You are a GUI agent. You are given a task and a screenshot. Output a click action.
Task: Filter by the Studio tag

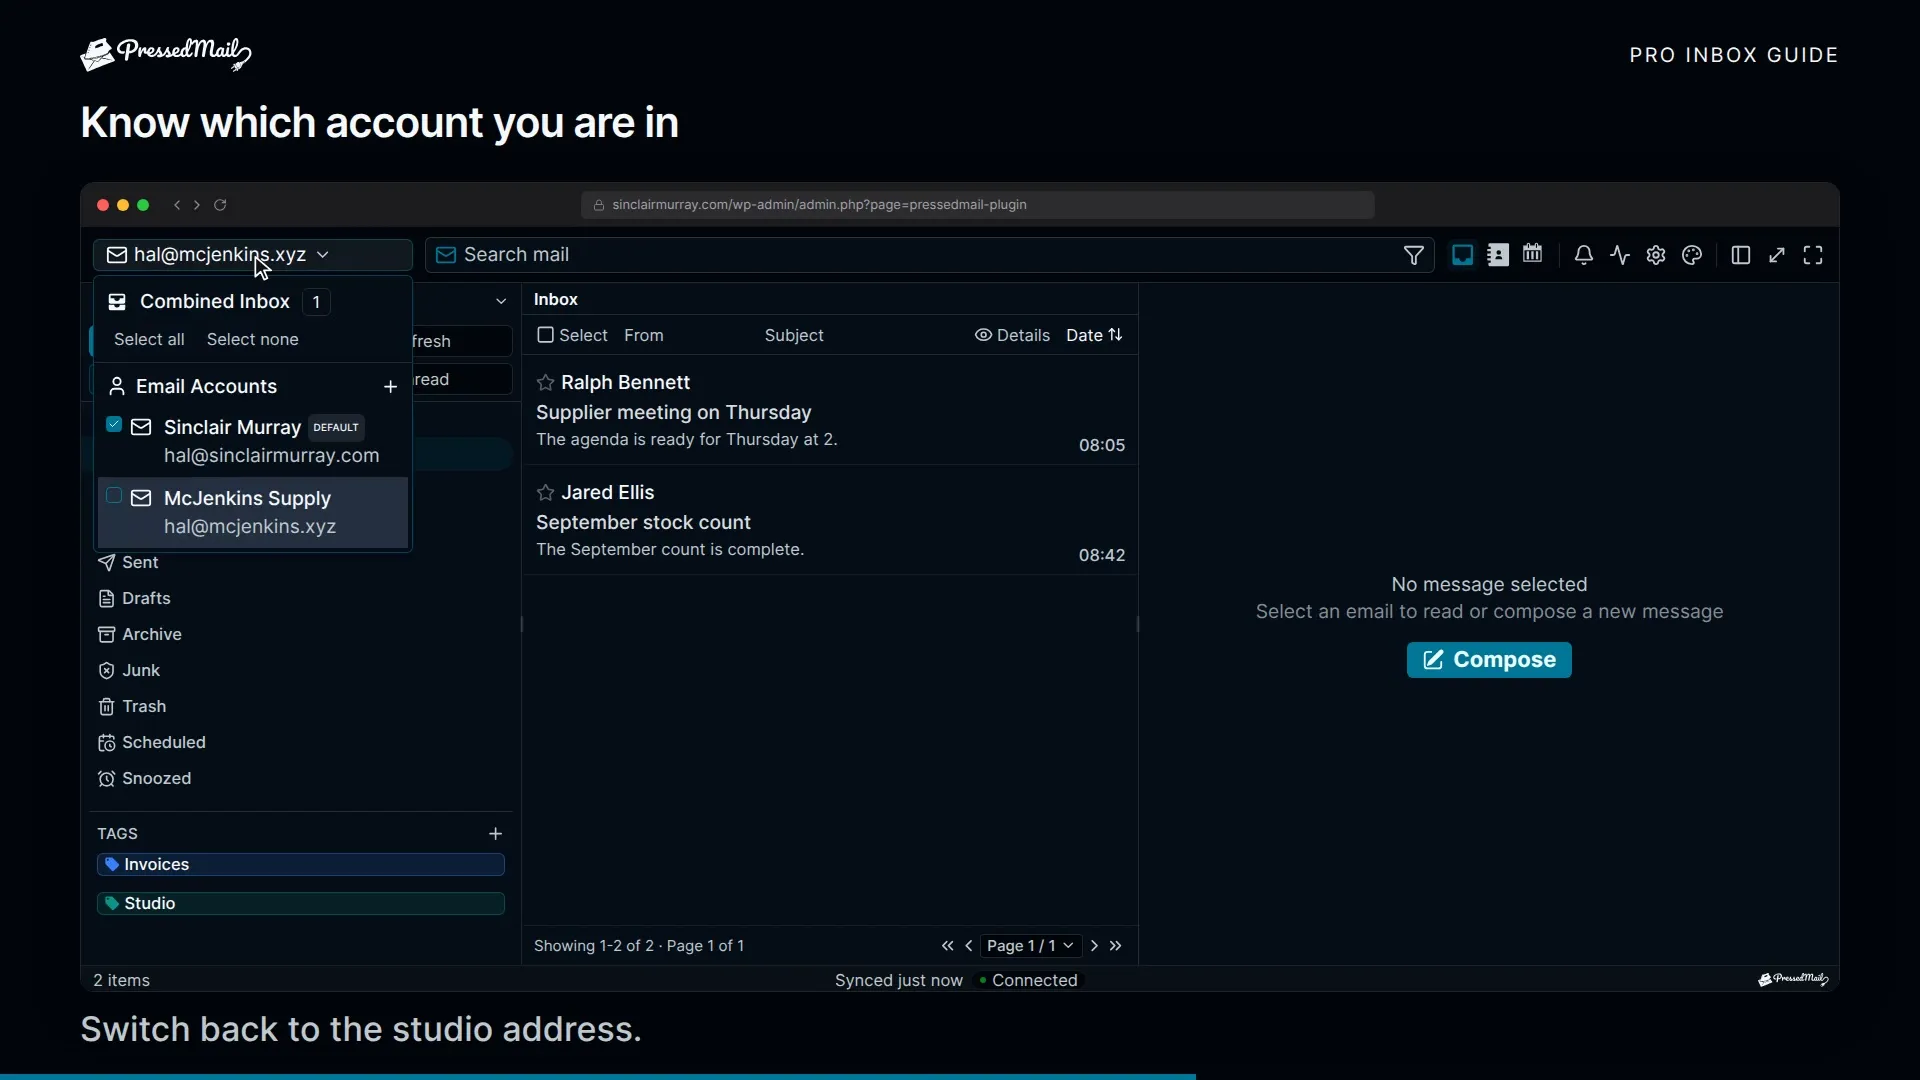pos(301,904)
